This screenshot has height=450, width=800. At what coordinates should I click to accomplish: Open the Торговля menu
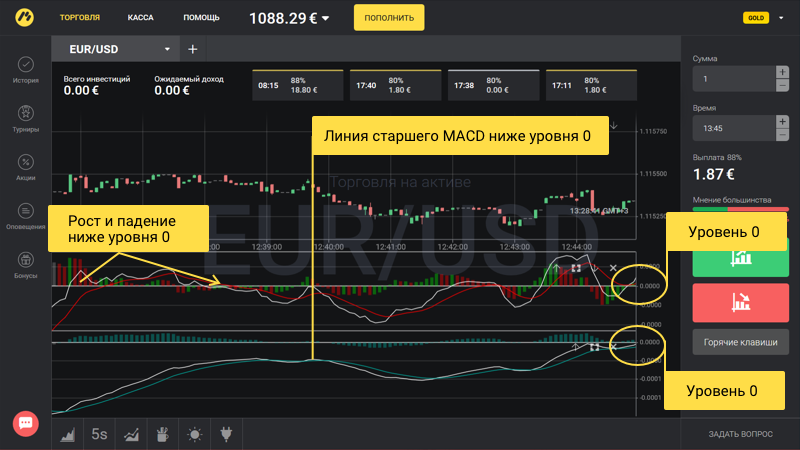click(x=80, y=17)
